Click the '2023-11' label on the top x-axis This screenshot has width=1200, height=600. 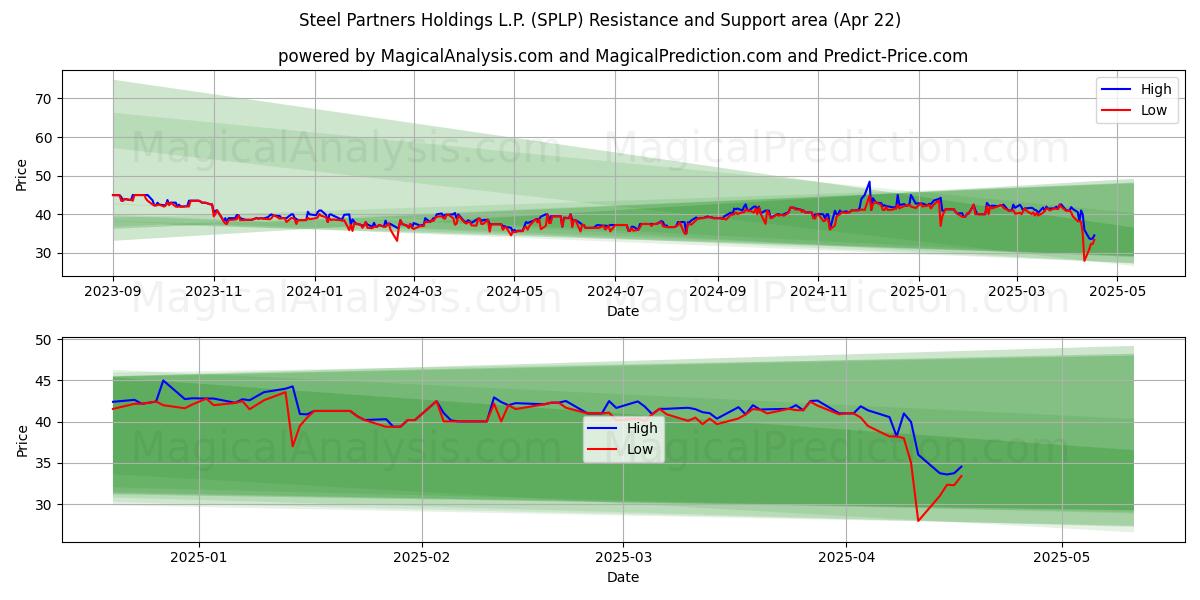pos(213,292)
